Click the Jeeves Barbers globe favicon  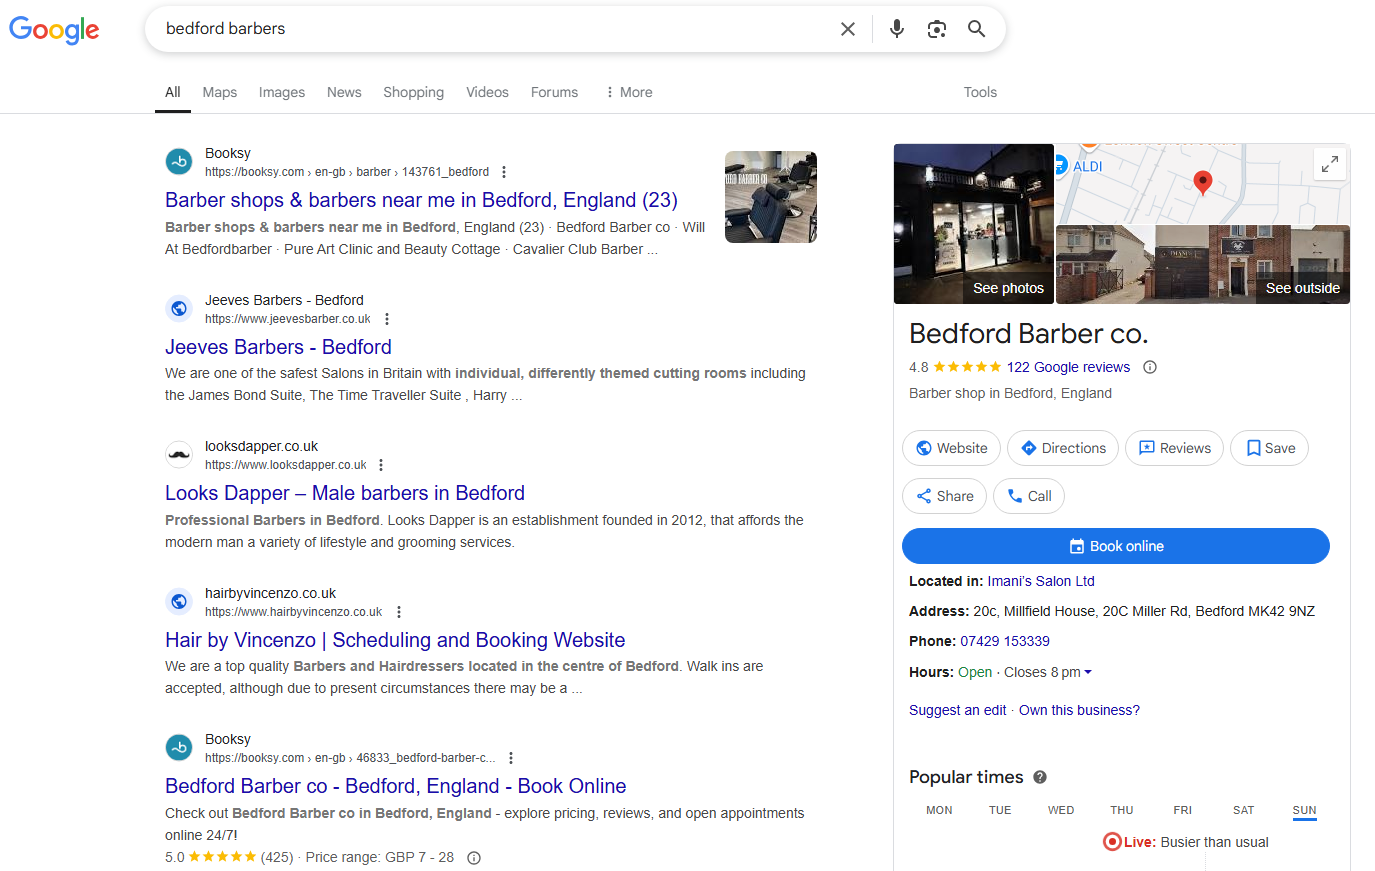[179, 308]
